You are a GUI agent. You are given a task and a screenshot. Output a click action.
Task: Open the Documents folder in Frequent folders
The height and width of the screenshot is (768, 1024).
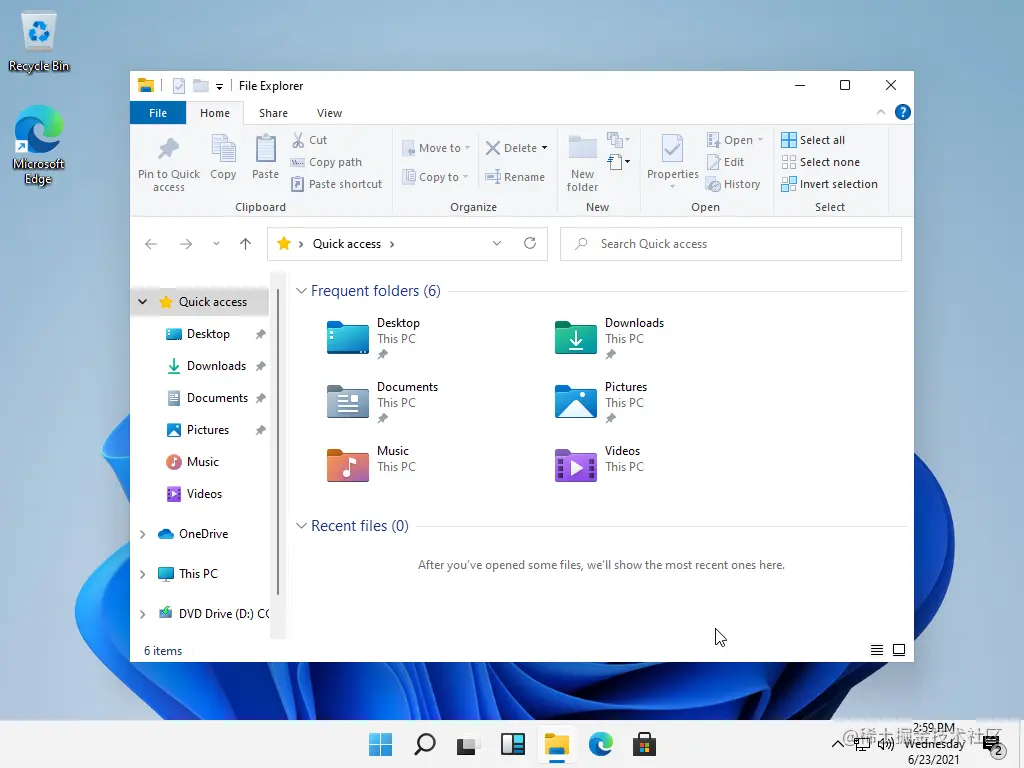[382, 402]
